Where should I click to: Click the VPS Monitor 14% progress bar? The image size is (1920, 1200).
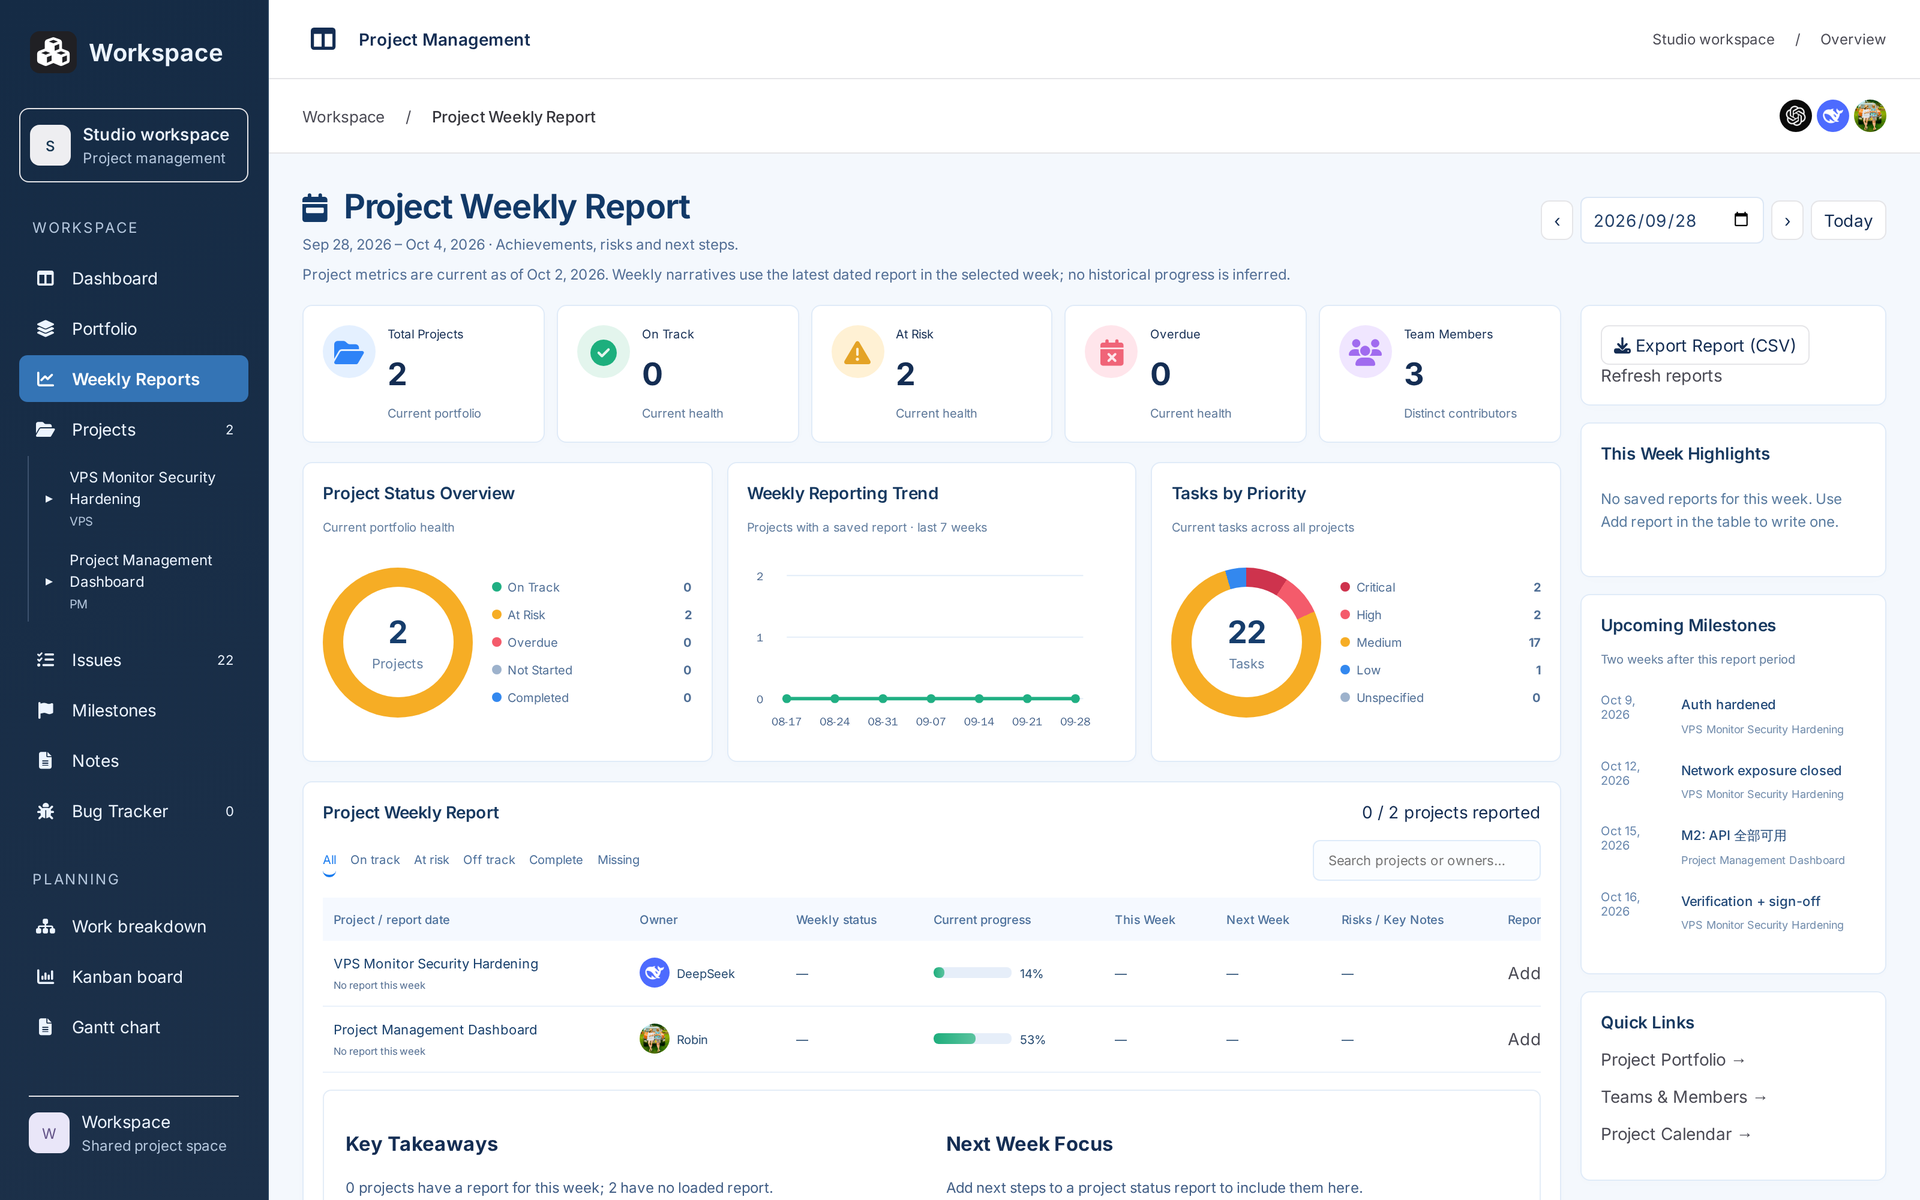click(x=972, y=973)
